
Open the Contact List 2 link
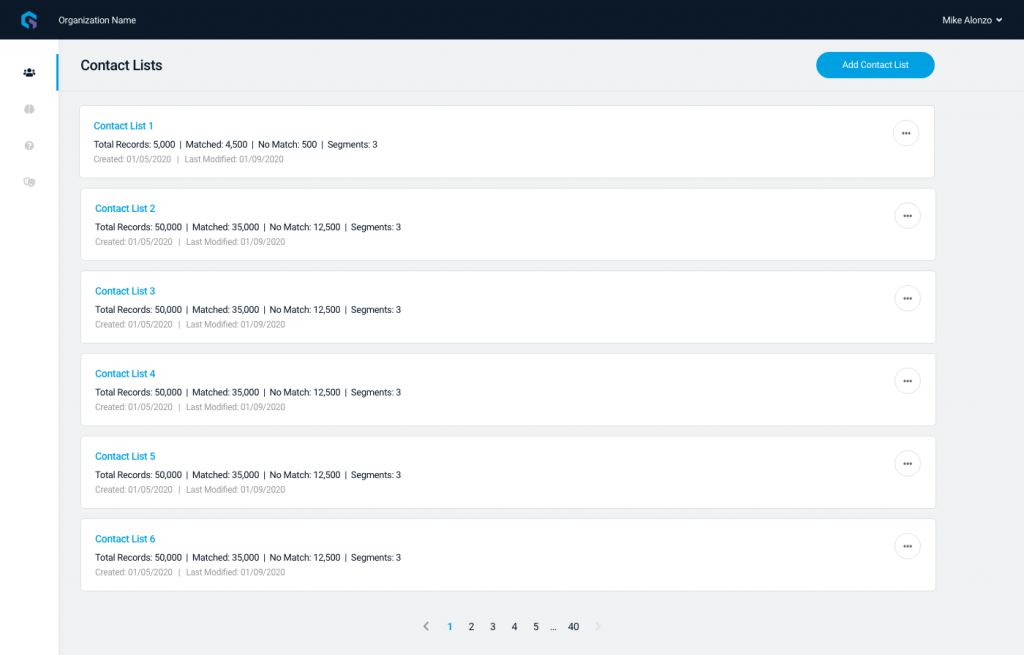tap(125, 208)
